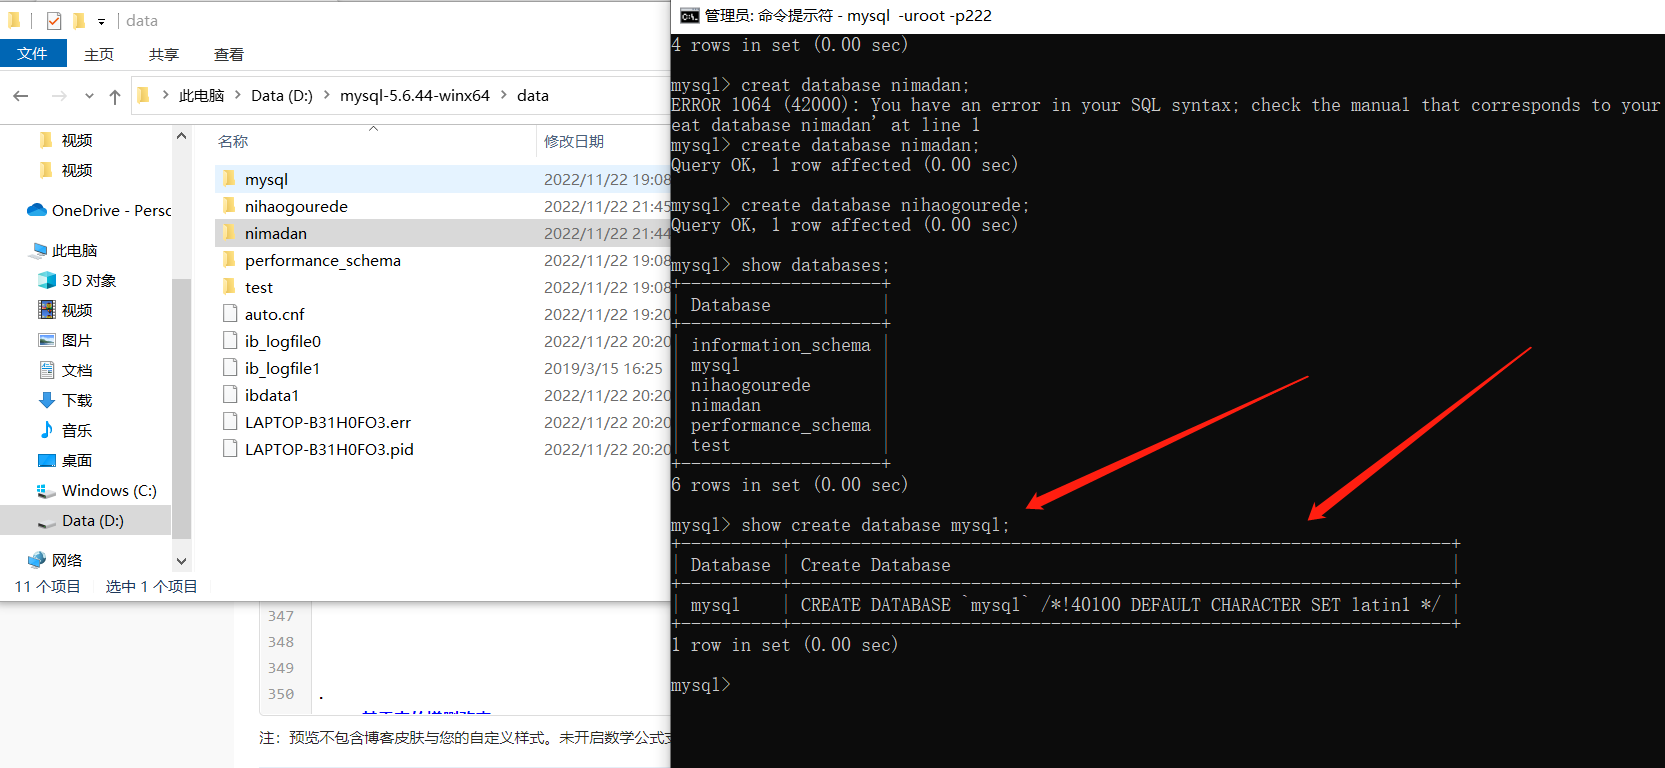1665x768 pixels.
Task: Click the 文档 documents icon in navigation pane
Action: (x=47, y=370)
